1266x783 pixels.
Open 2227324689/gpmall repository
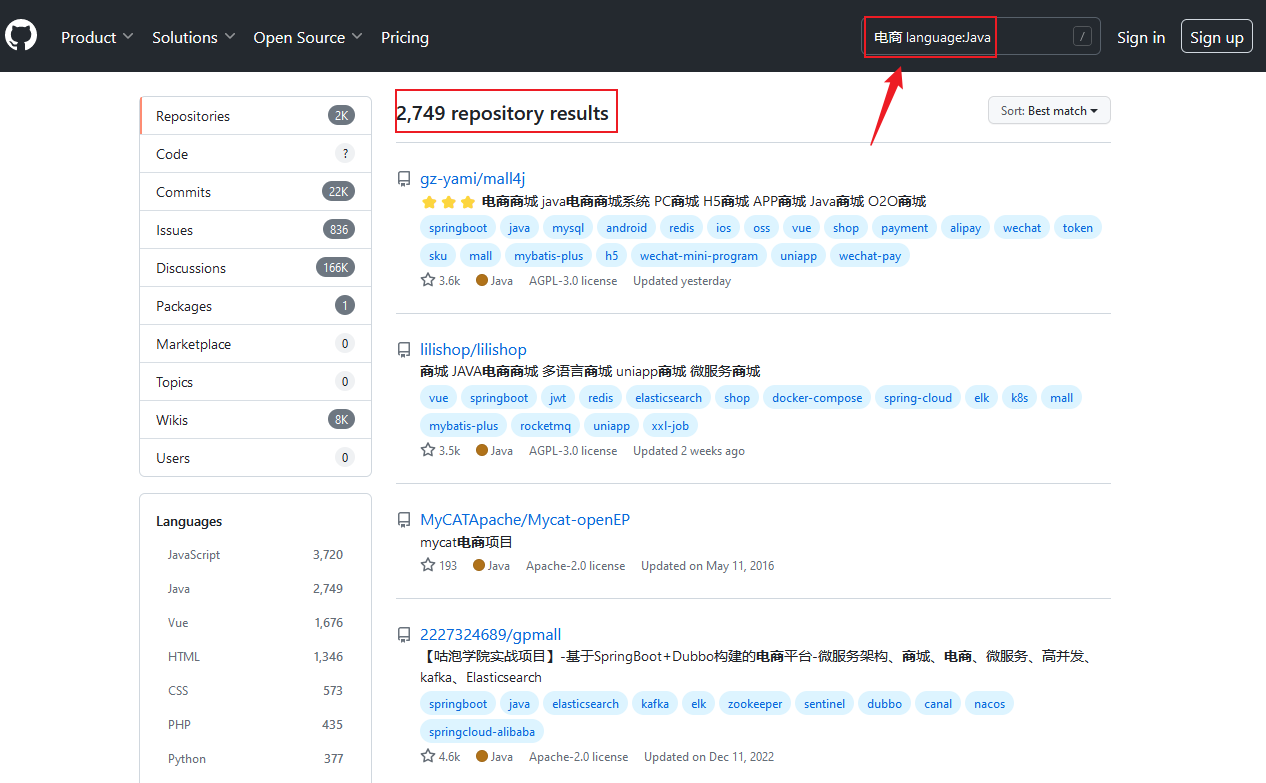[491, 635]
